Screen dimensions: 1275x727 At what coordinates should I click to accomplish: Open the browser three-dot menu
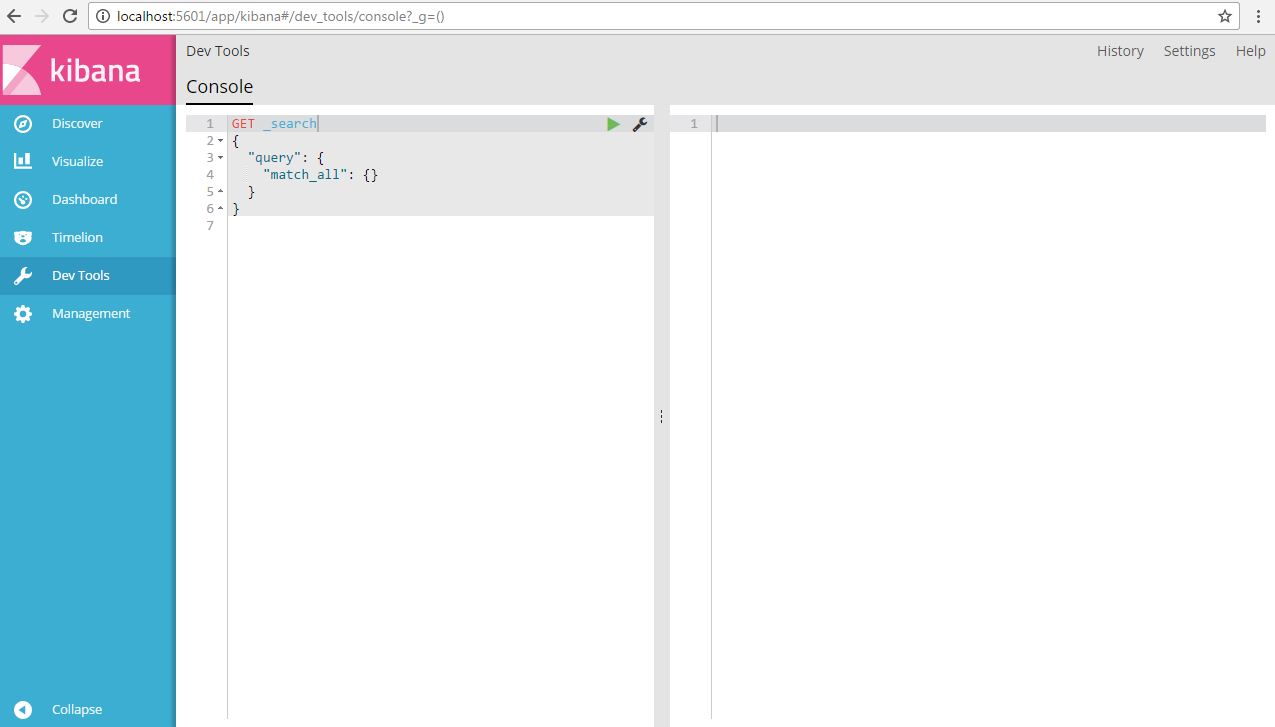point(1257,16)
